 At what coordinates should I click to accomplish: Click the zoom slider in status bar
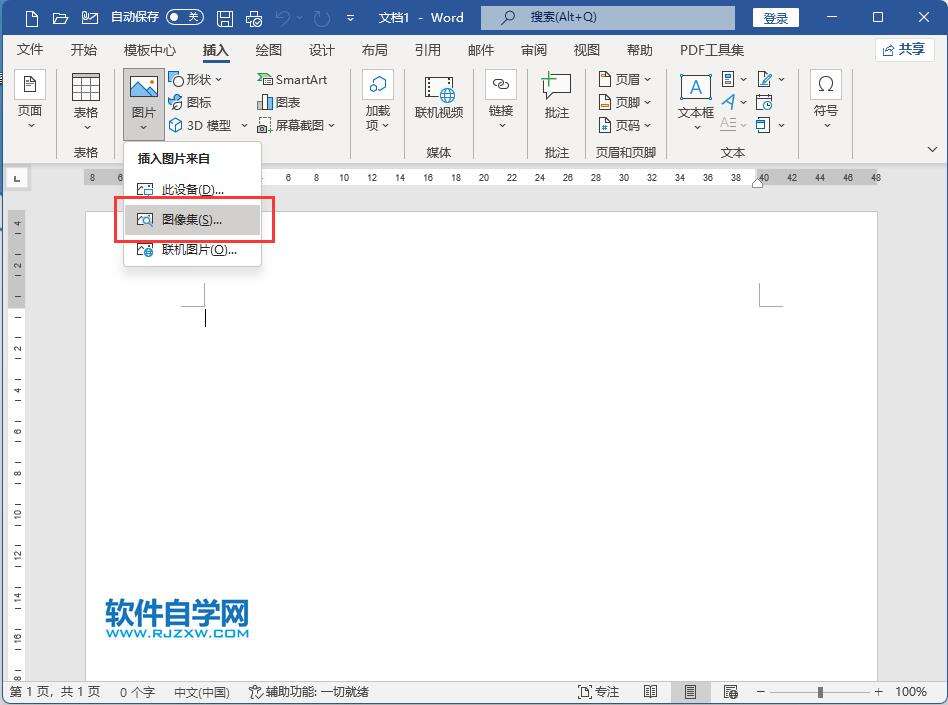(x=820, y=691)
